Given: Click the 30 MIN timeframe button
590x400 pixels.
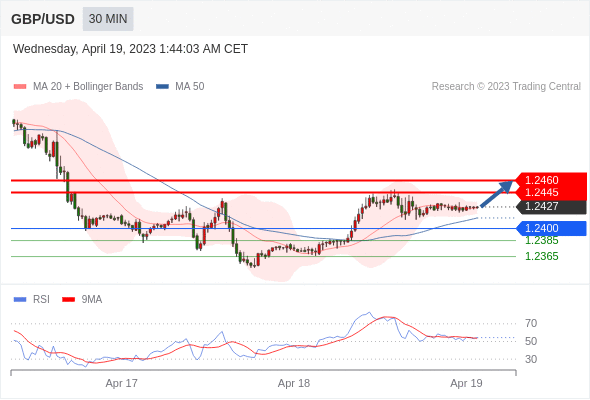Looking at the screenshot, I should click(x=108, y=19).
